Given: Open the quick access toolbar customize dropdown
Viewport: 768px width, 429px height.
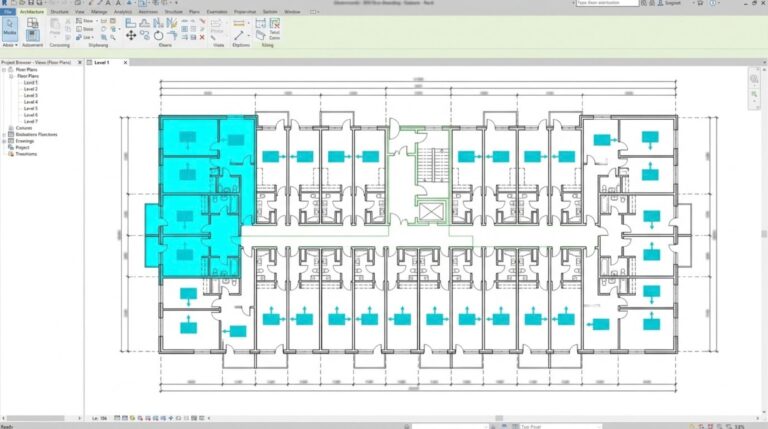Looking at the screenshot, I should (176, 3).
